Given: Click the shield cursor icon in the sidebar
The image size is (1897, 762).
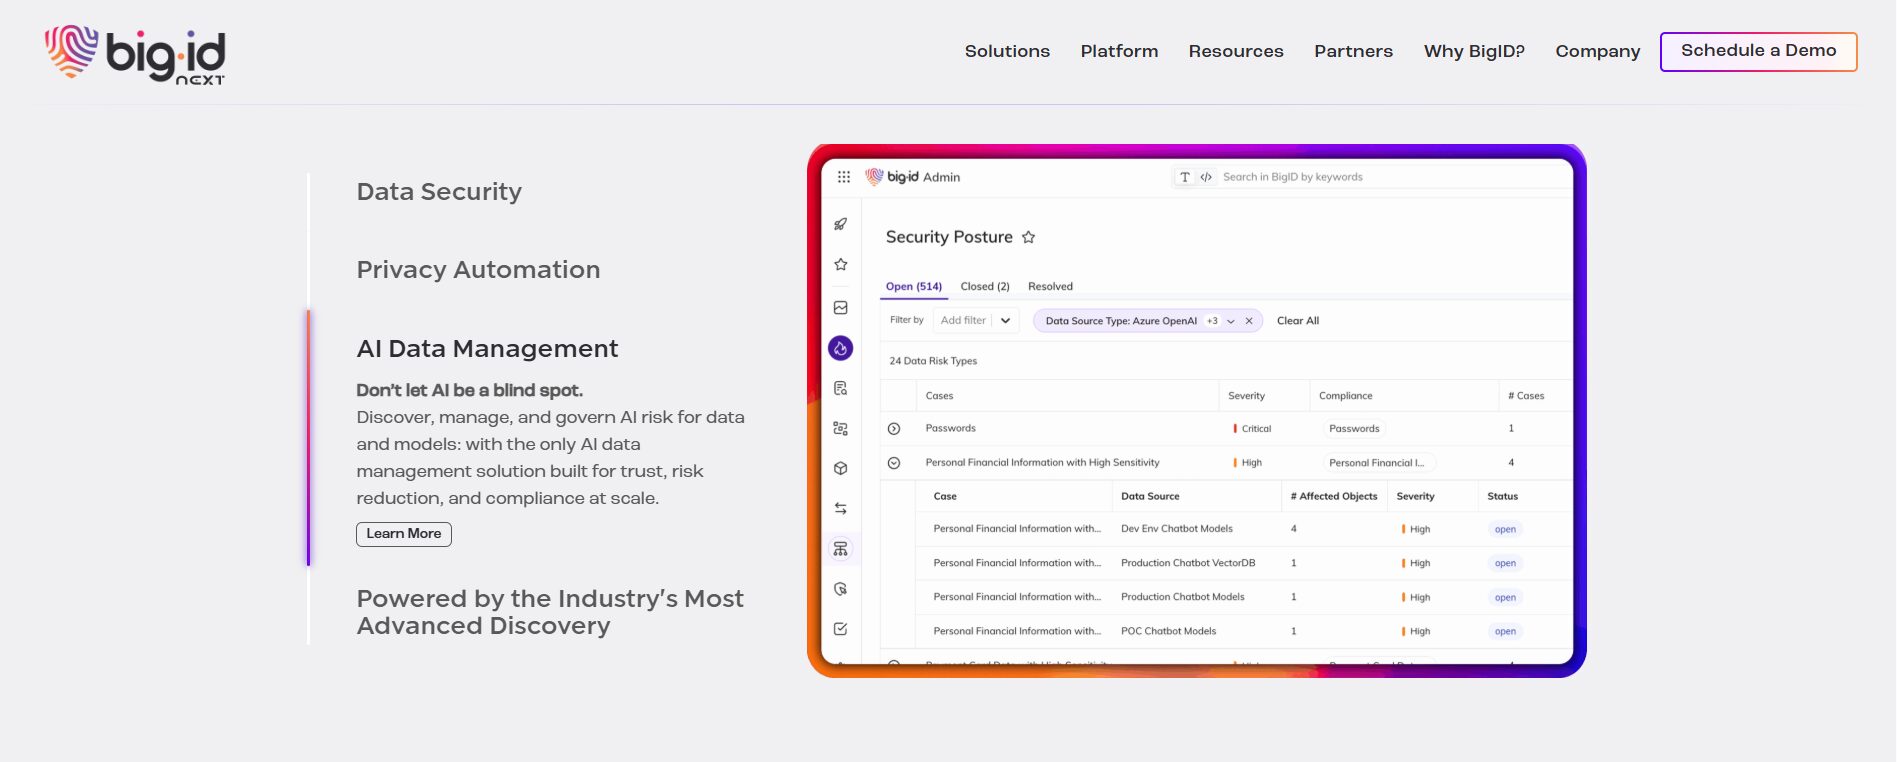Looking at the screenshot, I should (x=841, y=589).
